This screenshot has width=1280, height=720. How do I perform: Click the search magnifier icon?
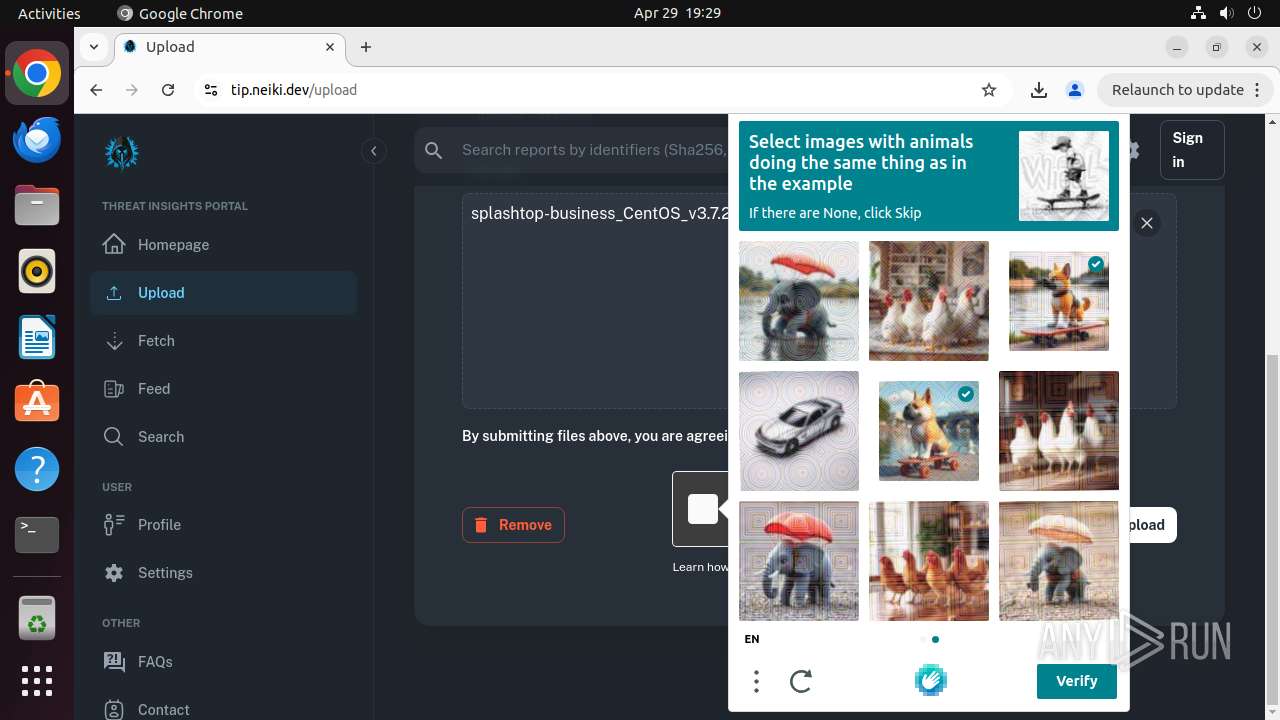pyautogui.click(x=433, y=150)
